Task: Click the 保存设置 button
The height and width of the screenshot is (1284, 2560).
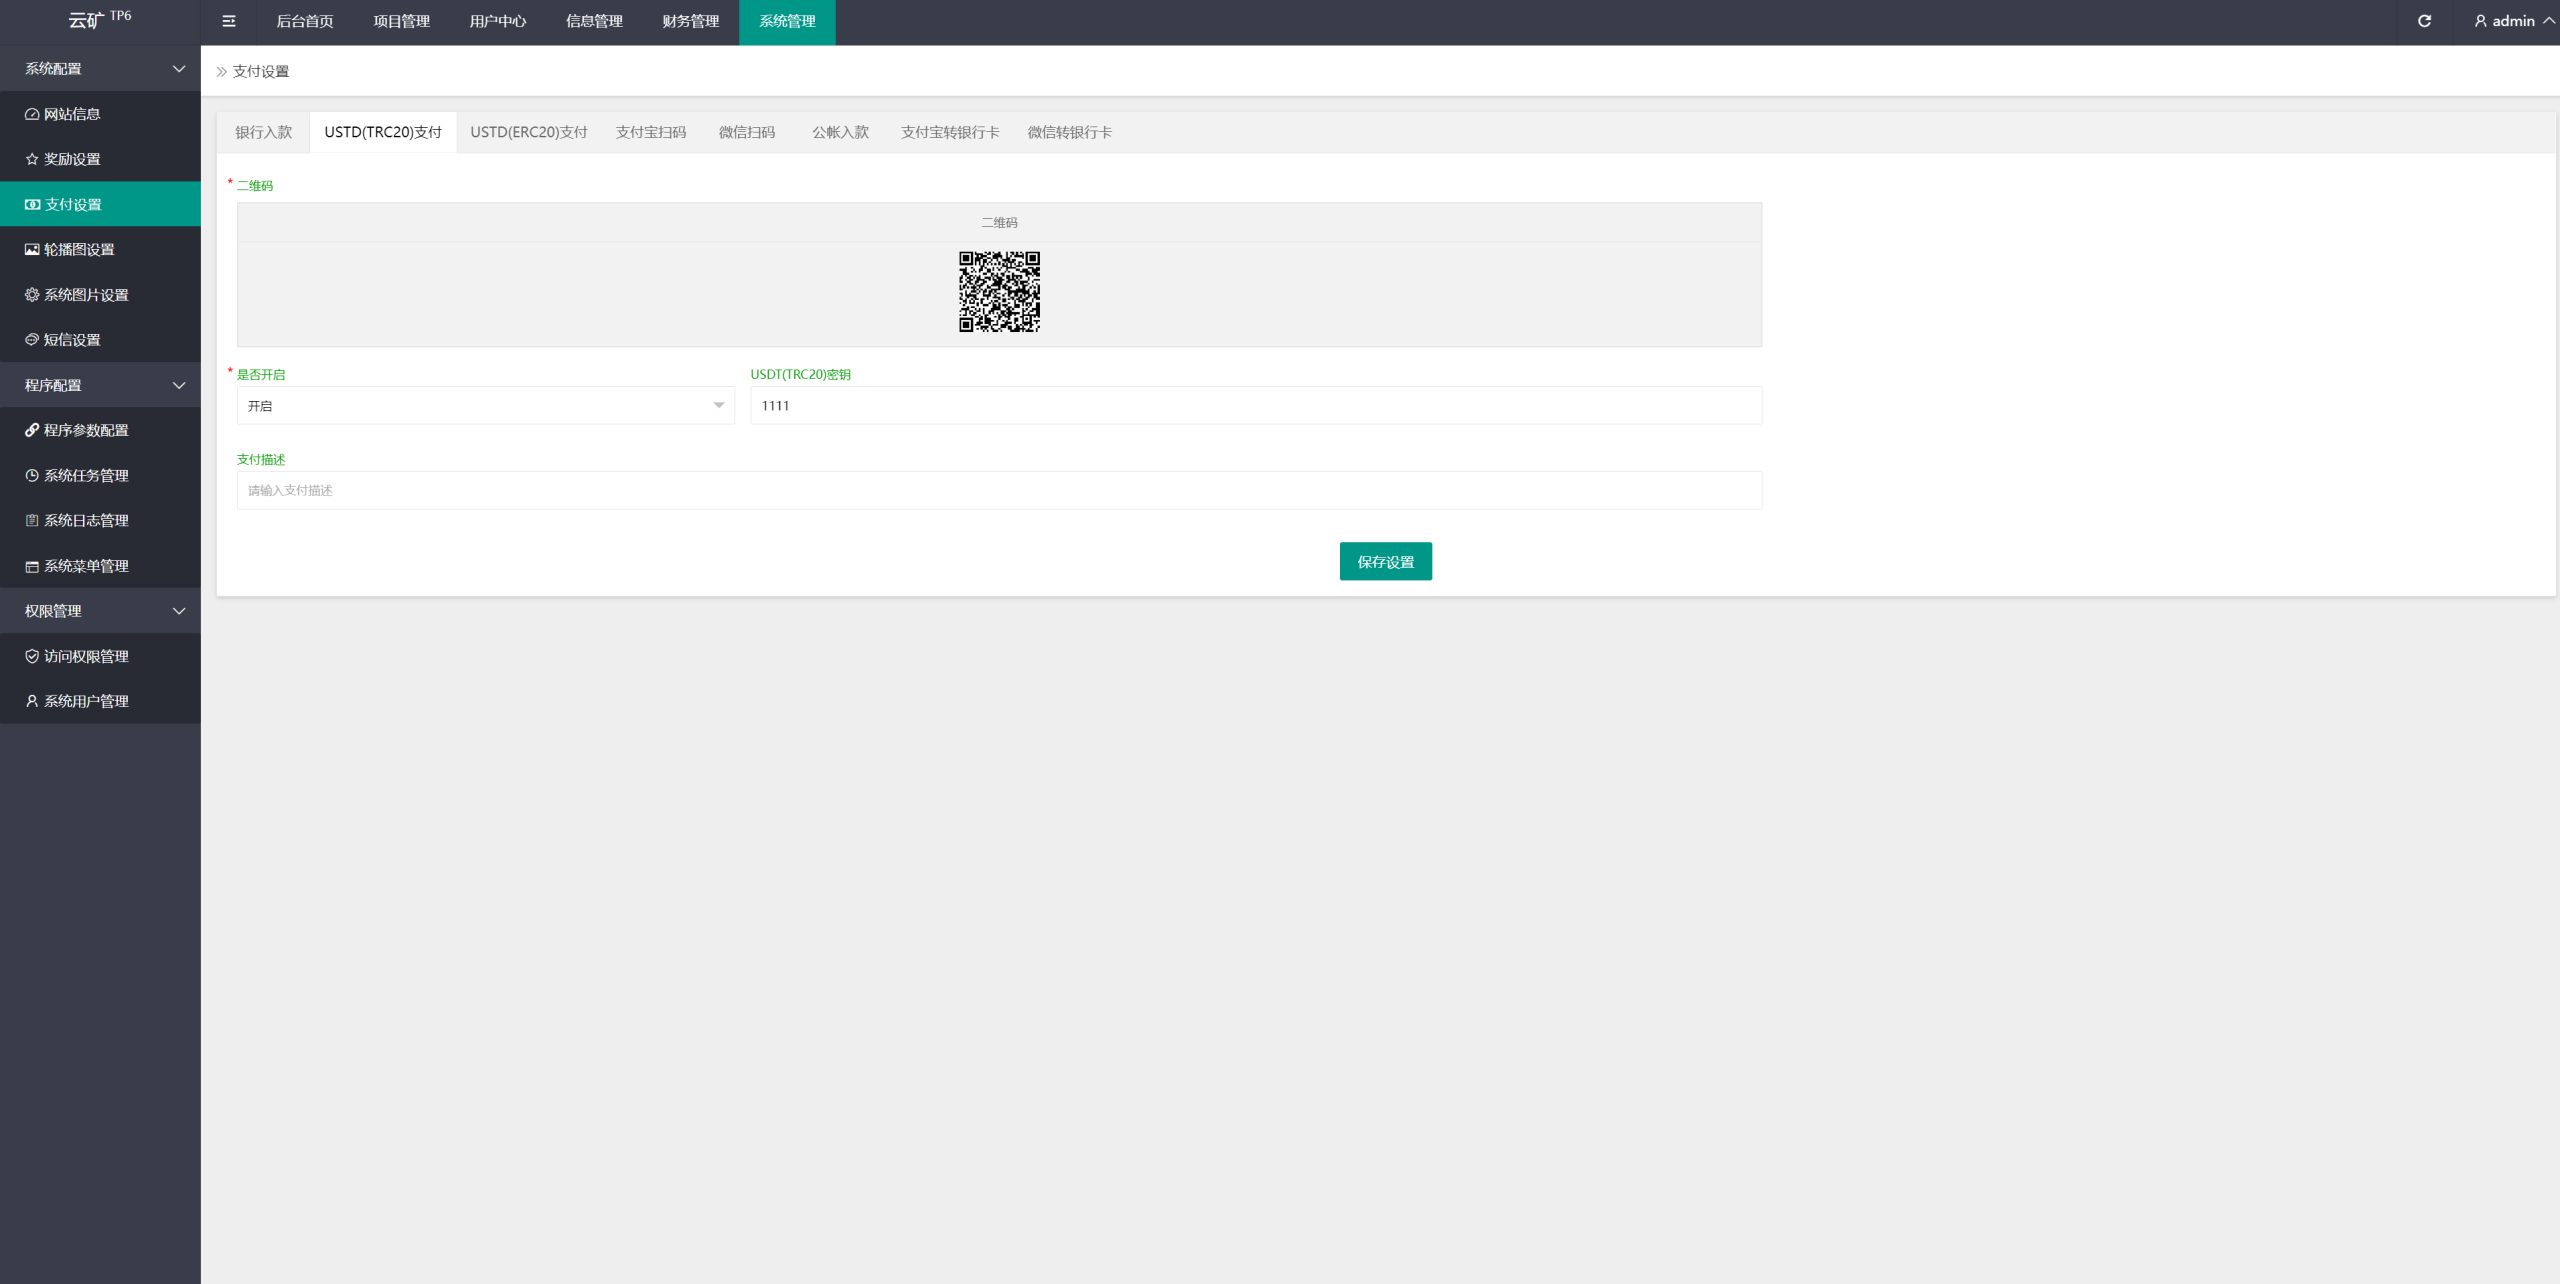Action: click(x=1385, y=562)
